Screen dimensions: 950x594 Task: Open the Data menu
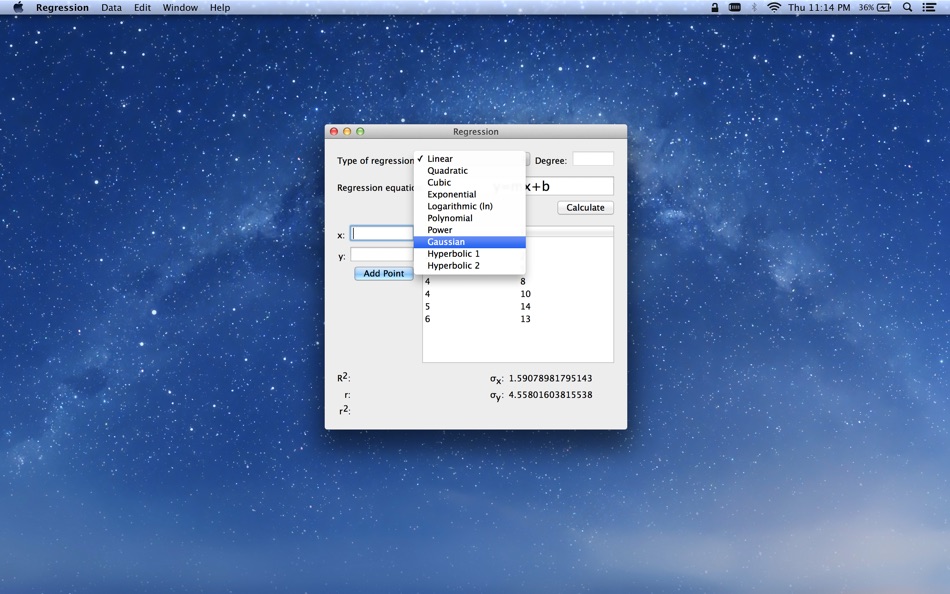[x=111, y=7]
